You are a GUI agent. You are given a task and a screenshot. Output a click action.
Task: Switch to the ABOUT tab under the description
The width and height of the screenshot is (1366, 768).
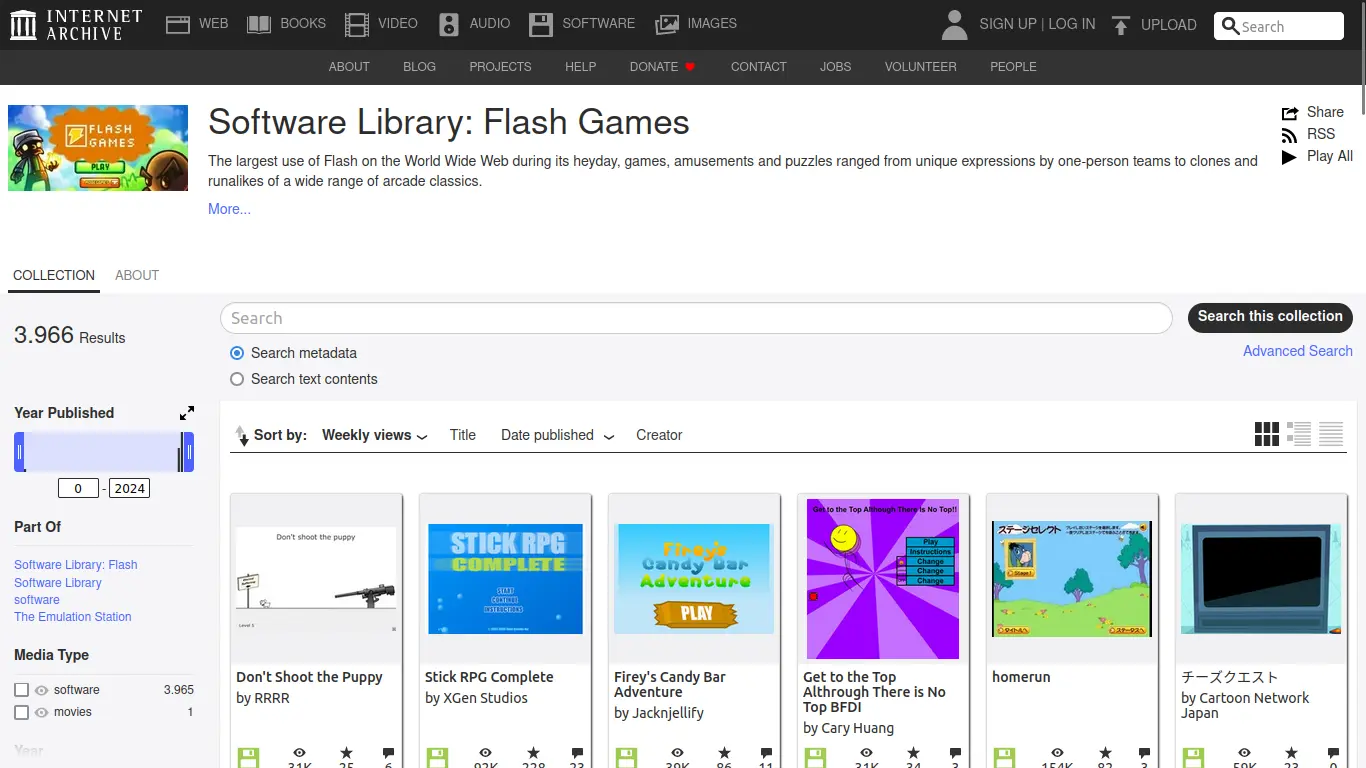137,275
